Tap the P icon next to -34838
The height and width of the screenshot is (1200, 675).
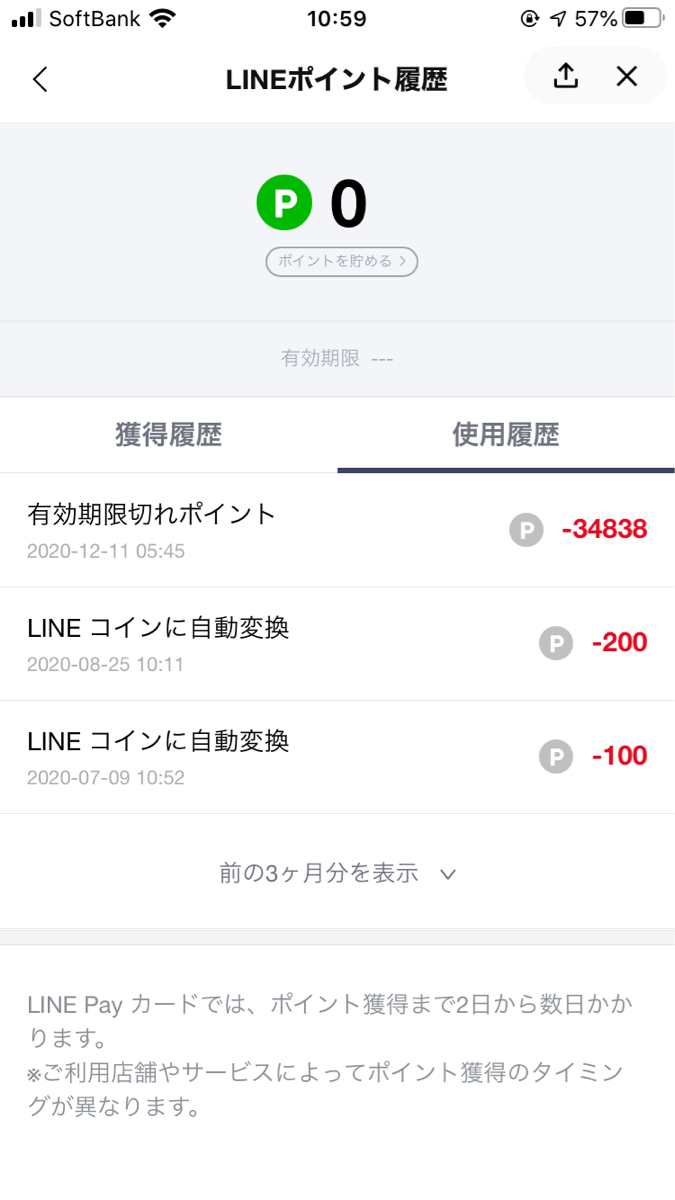pyautogui.click(x=525, y=530)
